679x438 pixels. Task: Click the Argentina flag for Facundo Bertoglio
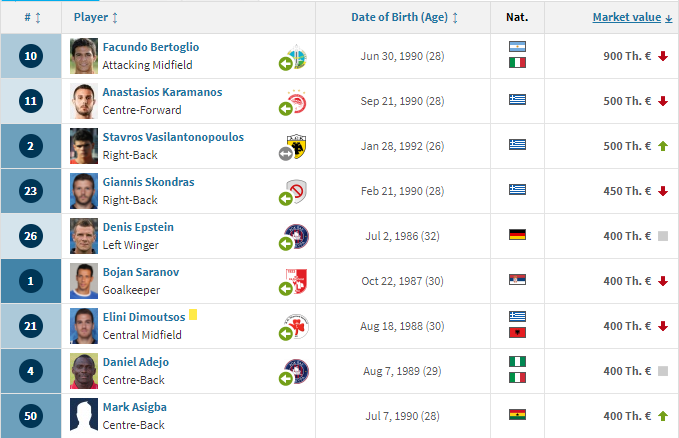tap(517, 47)
